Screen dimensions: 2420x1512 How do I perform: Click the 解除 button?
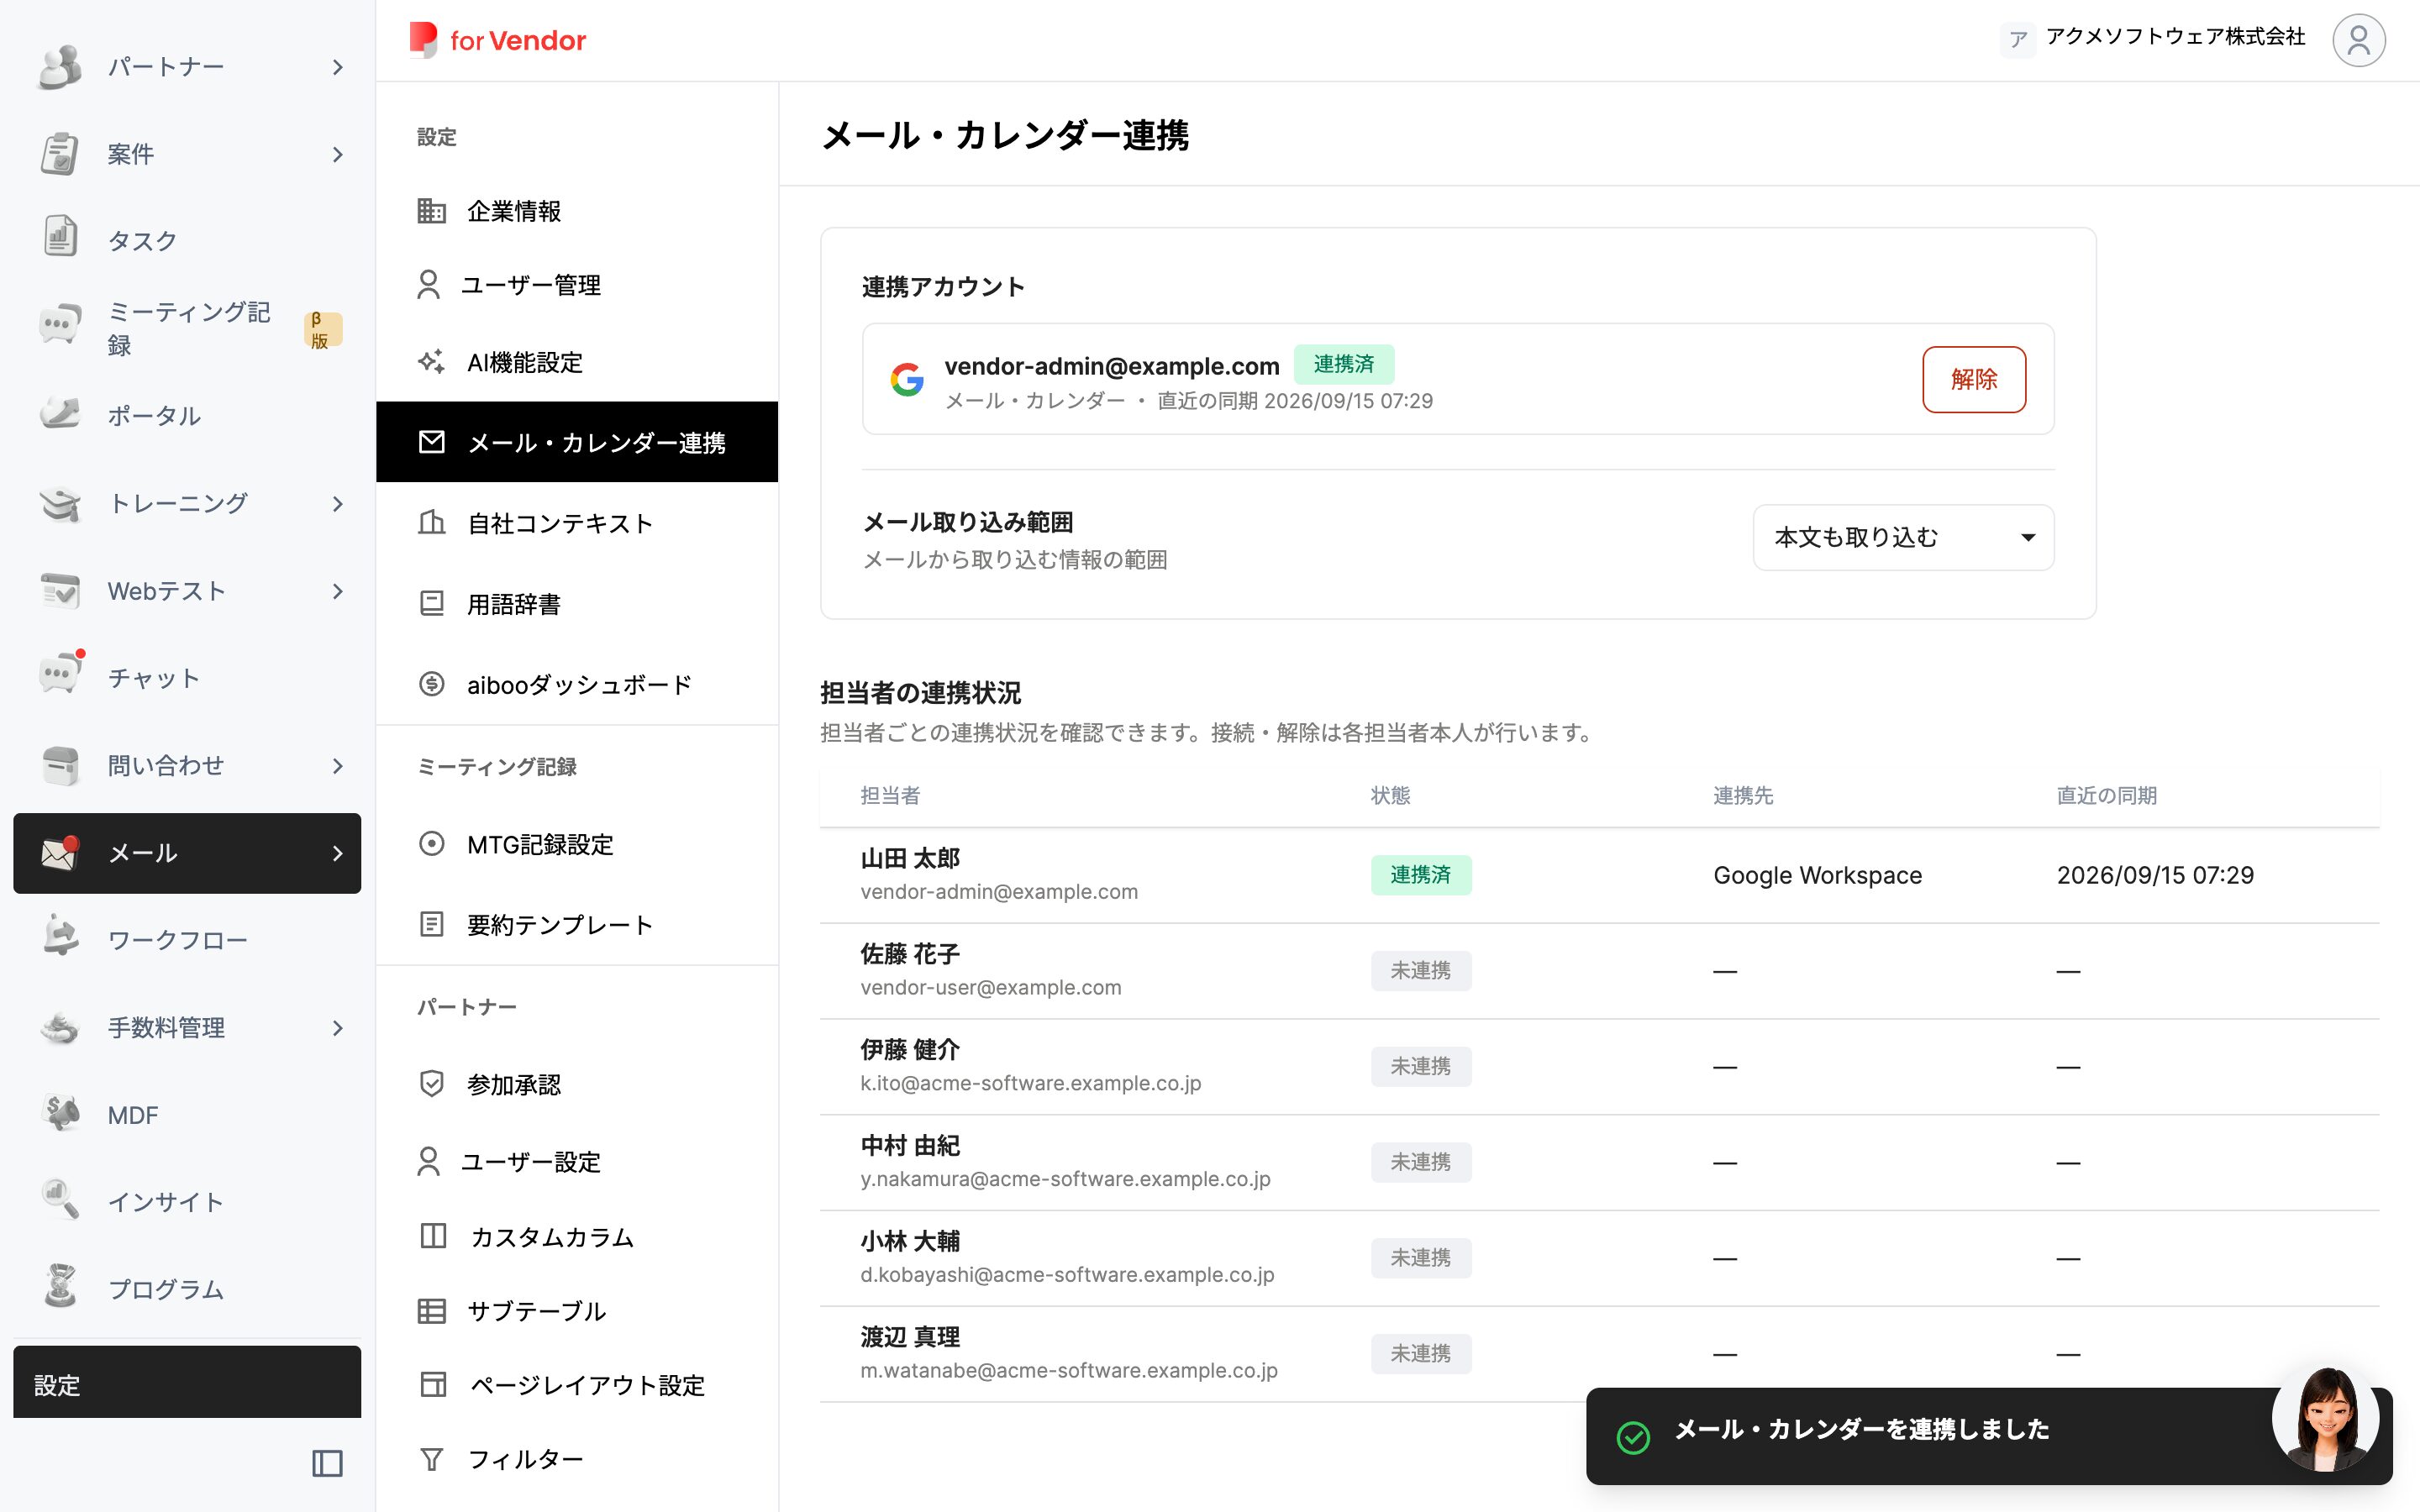[x=1973, y=379]
